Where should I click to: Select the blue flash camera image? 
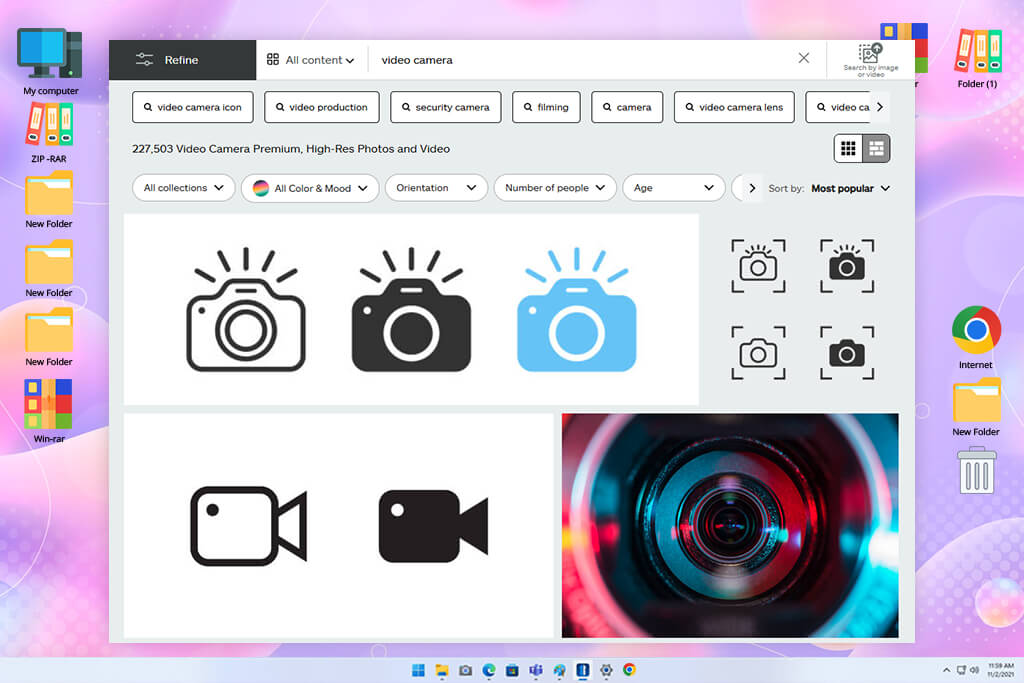click(577, 310)
